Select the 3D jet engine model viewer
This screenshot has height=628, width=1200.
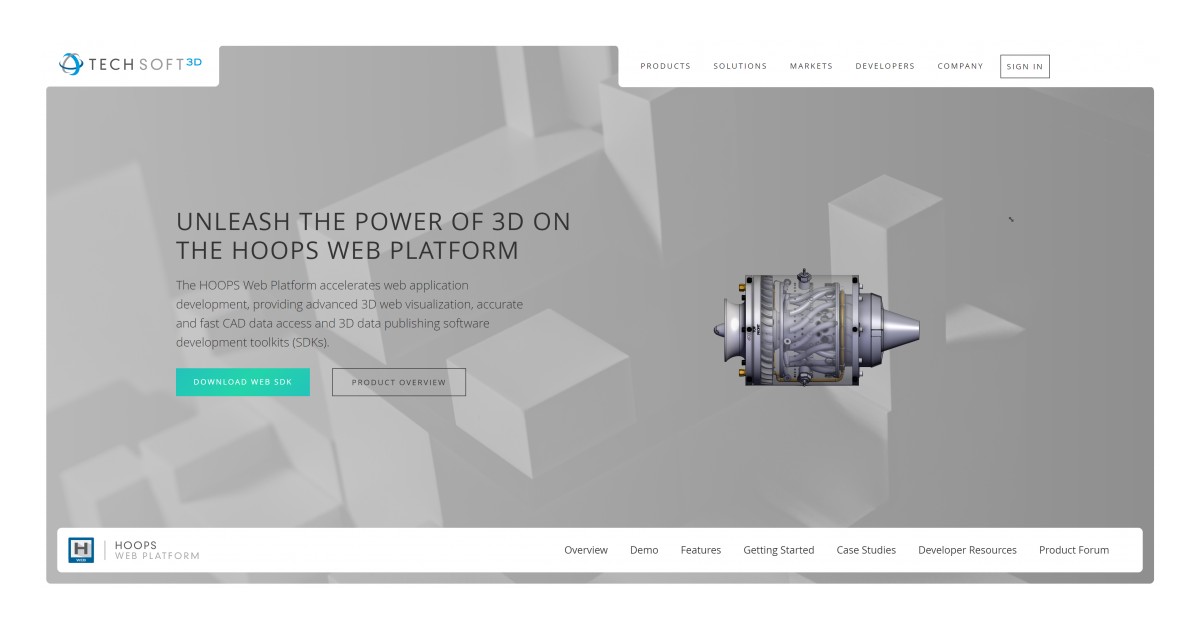pos(818,330)
